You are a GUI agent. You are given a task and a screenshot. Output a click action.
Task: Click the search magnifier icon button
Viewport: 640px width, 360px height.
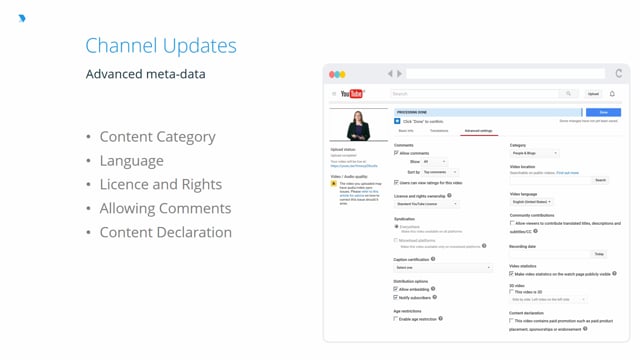point(568,94)
